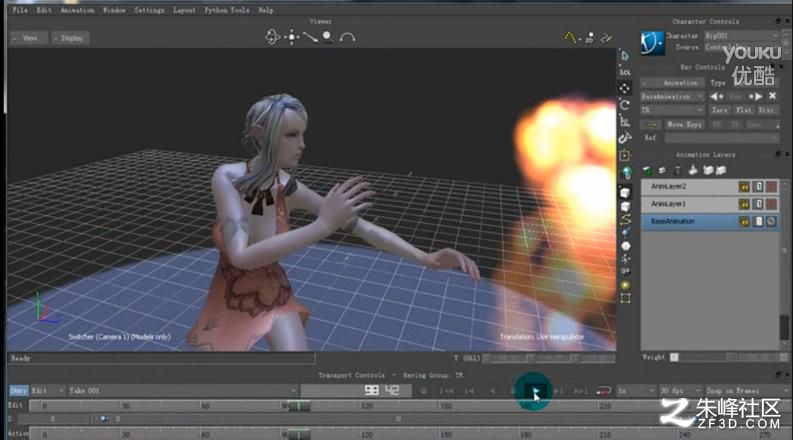
Task: Open the Snap on Frames dropdown
Action: click(x=746, y=390)
